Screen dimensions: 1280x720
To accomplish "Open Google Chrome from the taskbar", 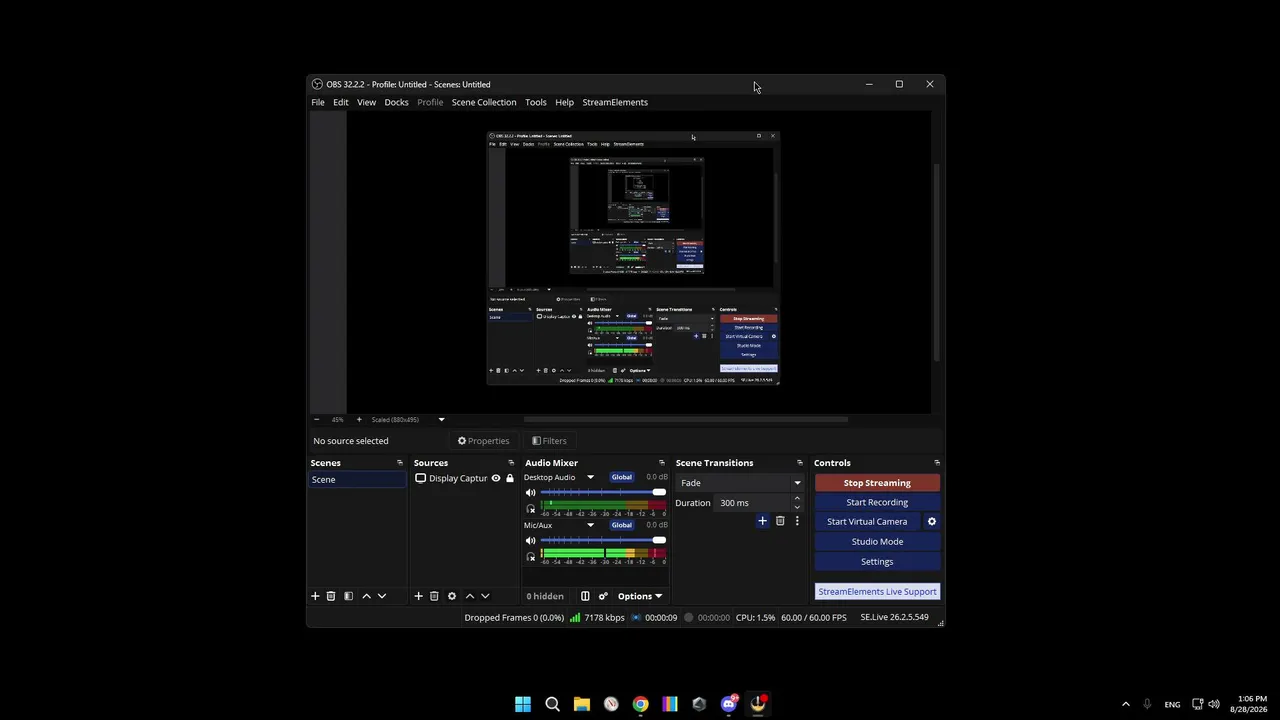I will [640, 704].
